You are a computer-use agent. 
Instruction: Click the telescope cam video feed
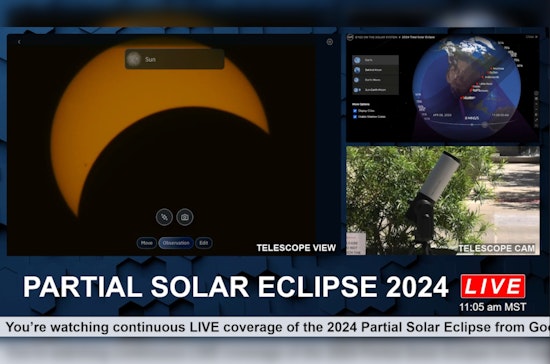pyautogui.click(x=443, y=200)
